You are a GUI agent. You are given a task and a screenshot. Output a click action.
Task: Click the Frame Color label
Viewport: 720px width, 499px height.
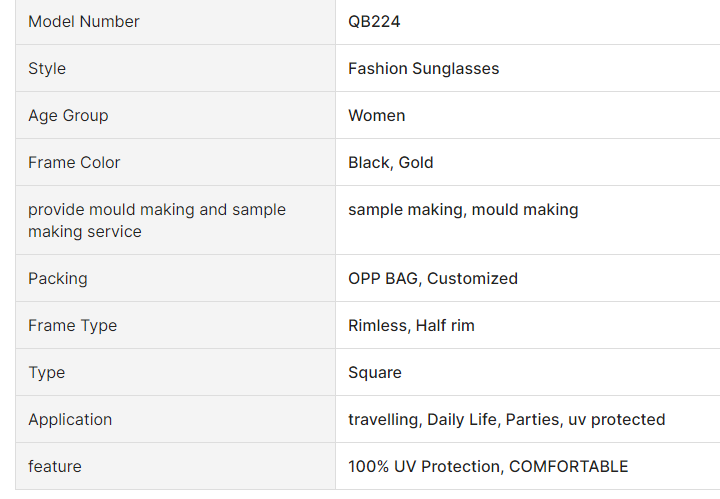point(74,162)
